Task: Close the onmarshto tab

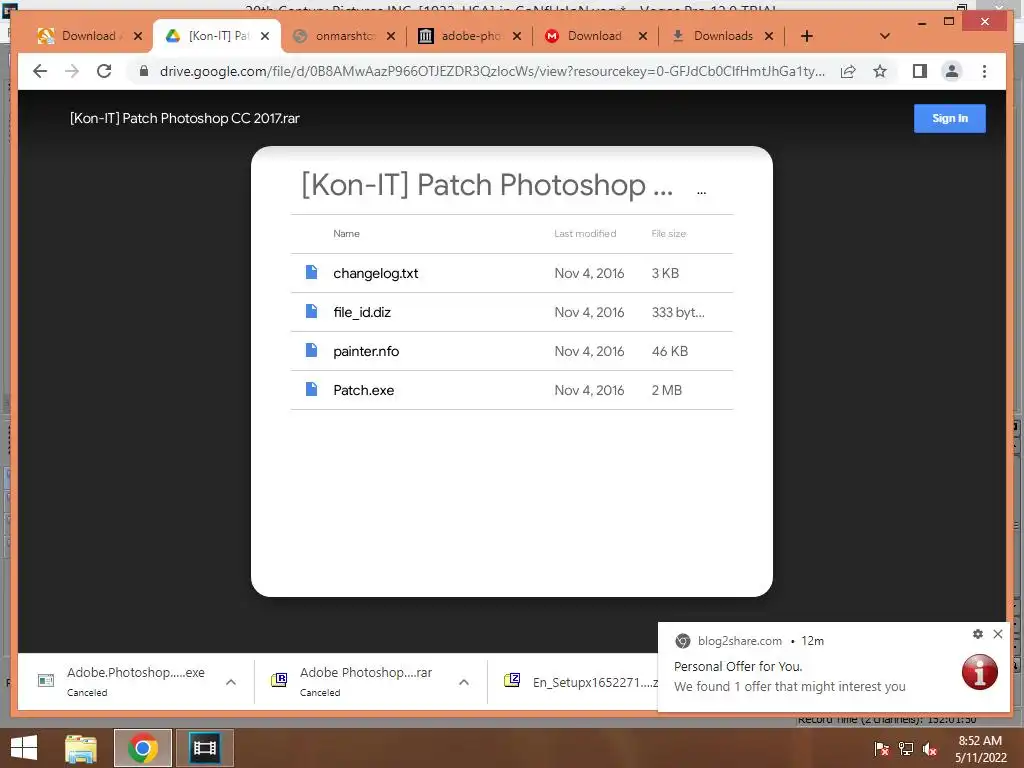Action: [x=391, y=36]
